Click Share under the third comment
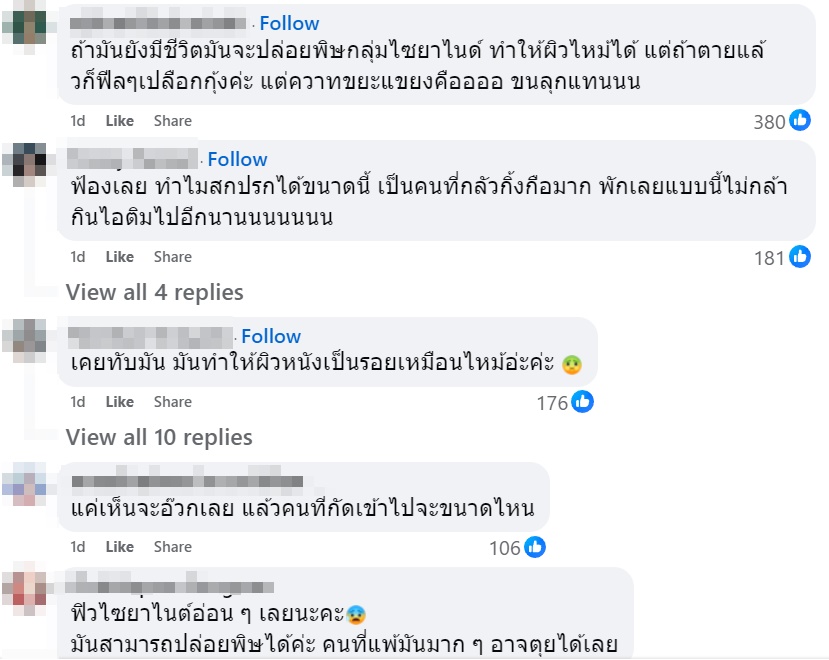829x660 pixels. 172,401
